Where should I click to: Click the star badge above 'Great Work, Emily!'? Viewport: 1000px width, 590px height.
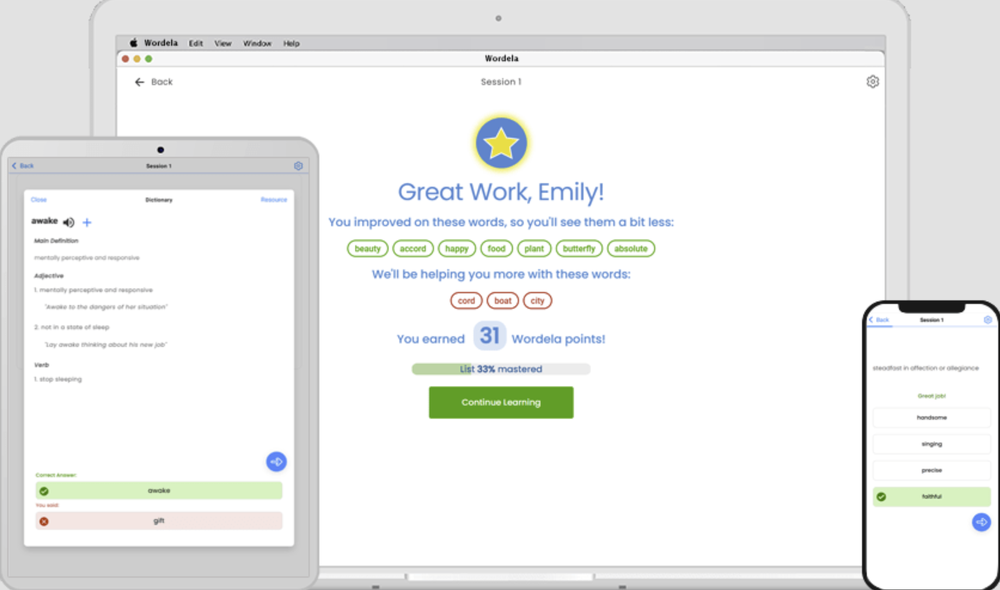tap(500, 142)
